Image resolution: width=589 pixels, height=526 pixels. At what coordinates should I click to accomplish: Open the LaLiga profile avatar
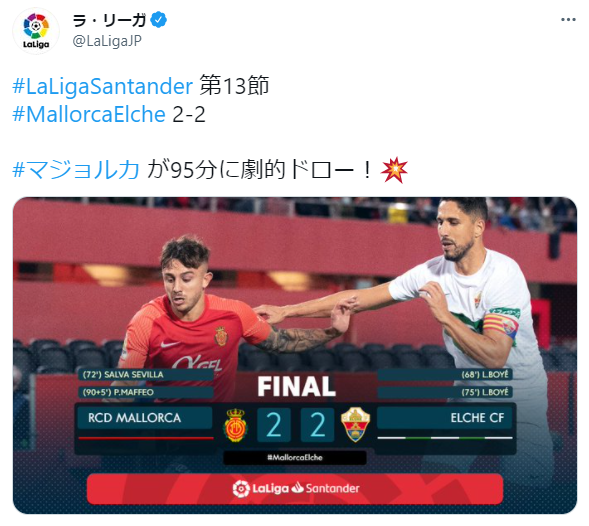36,31
